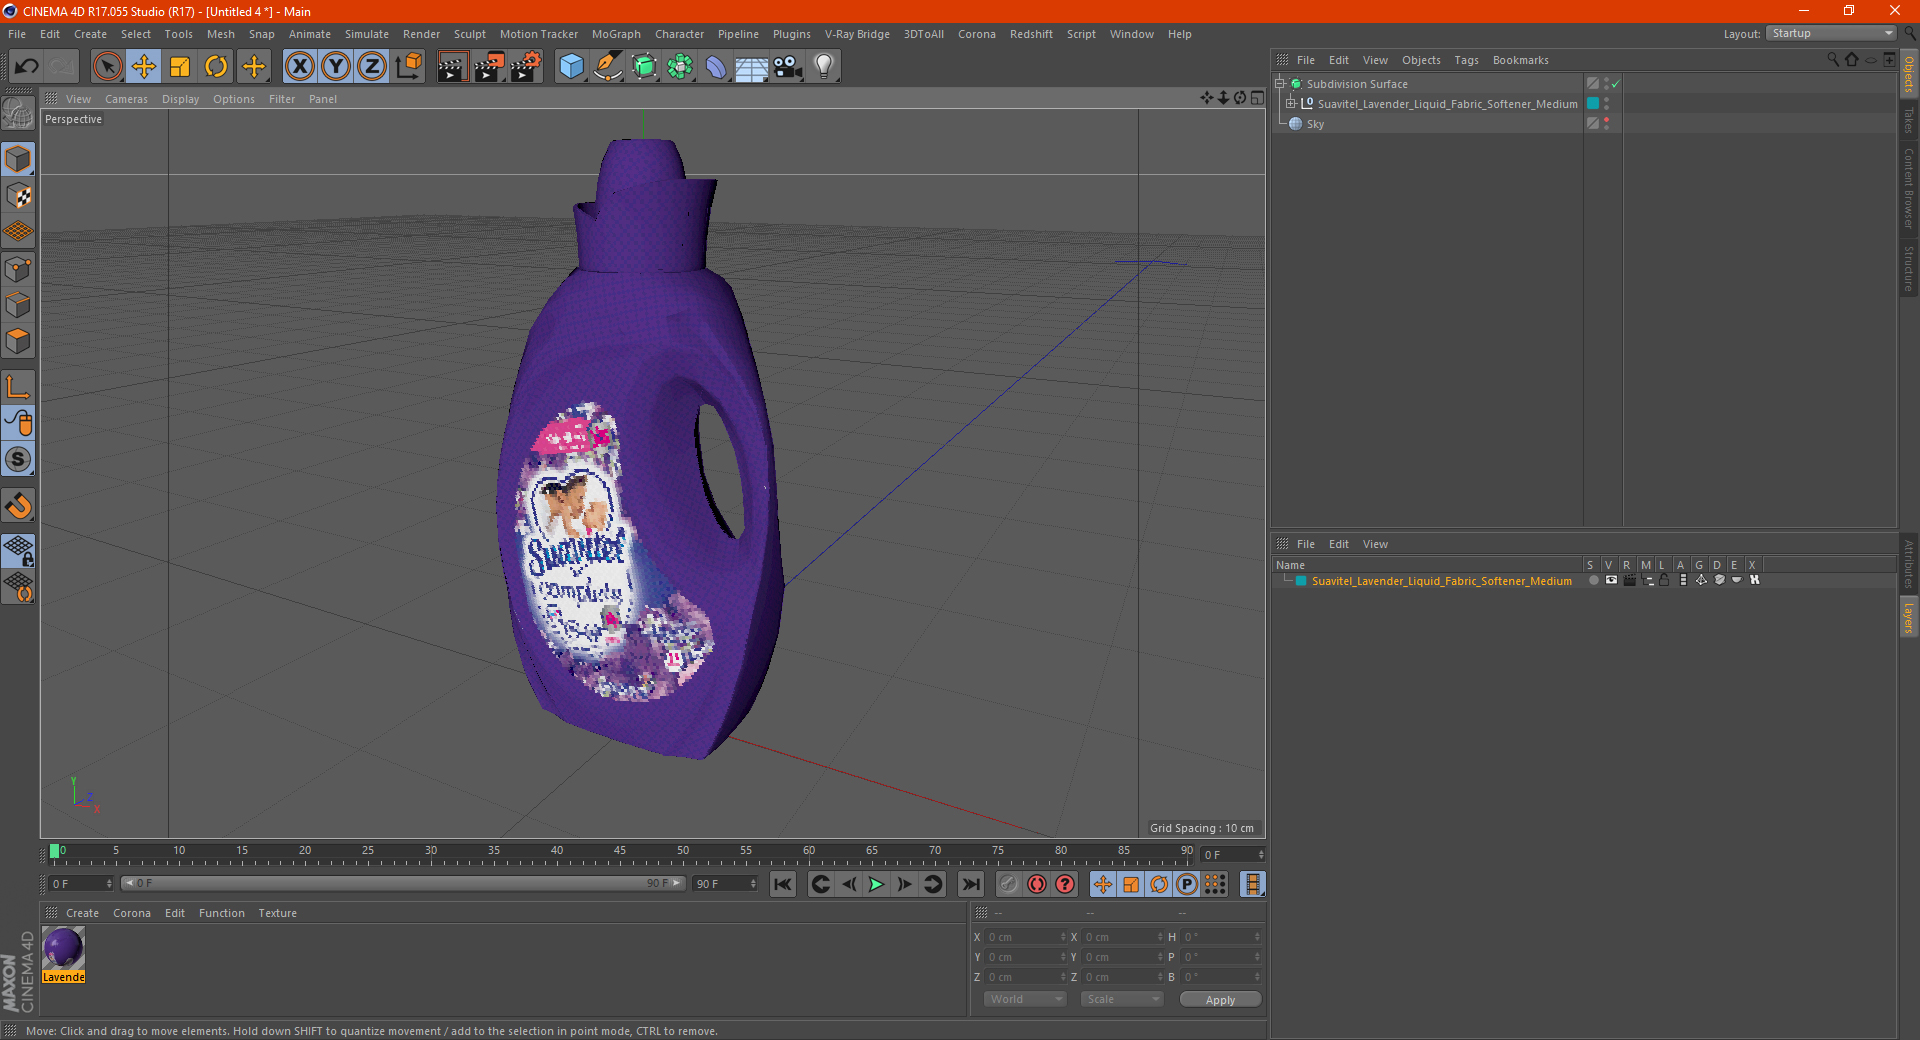
Task: Add a Subdivision Surface generator
Action: pyautogui.click(x=644, y=67)
